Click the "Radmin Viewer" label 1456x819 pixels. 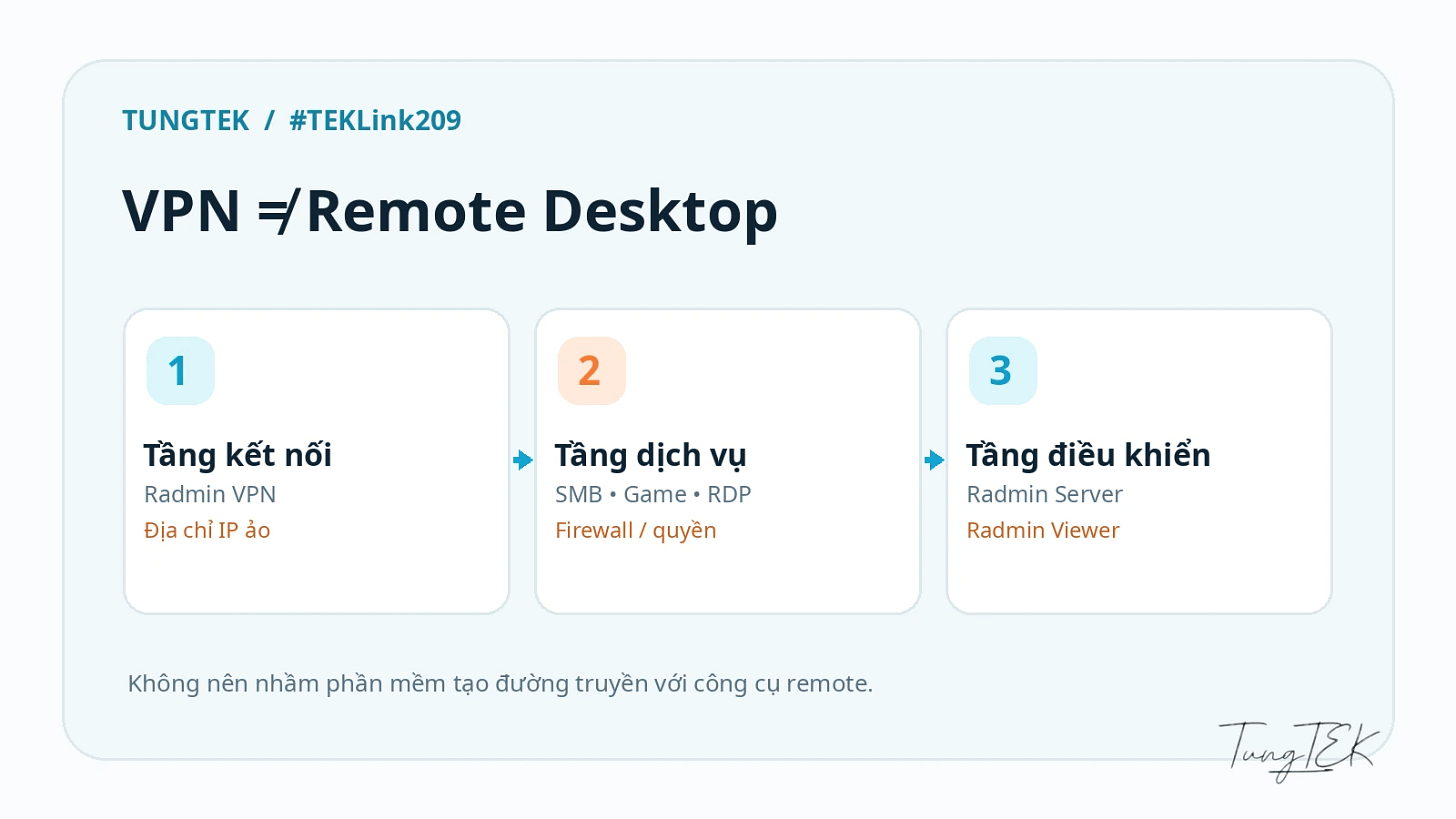[x=1043, y=530]
